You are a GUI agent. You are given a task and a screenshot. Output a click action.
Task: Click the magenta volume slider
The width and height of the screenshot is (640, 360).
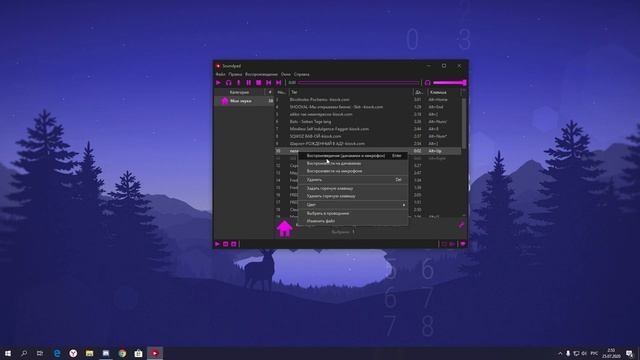pyautogui.click(x=449, y=83)
